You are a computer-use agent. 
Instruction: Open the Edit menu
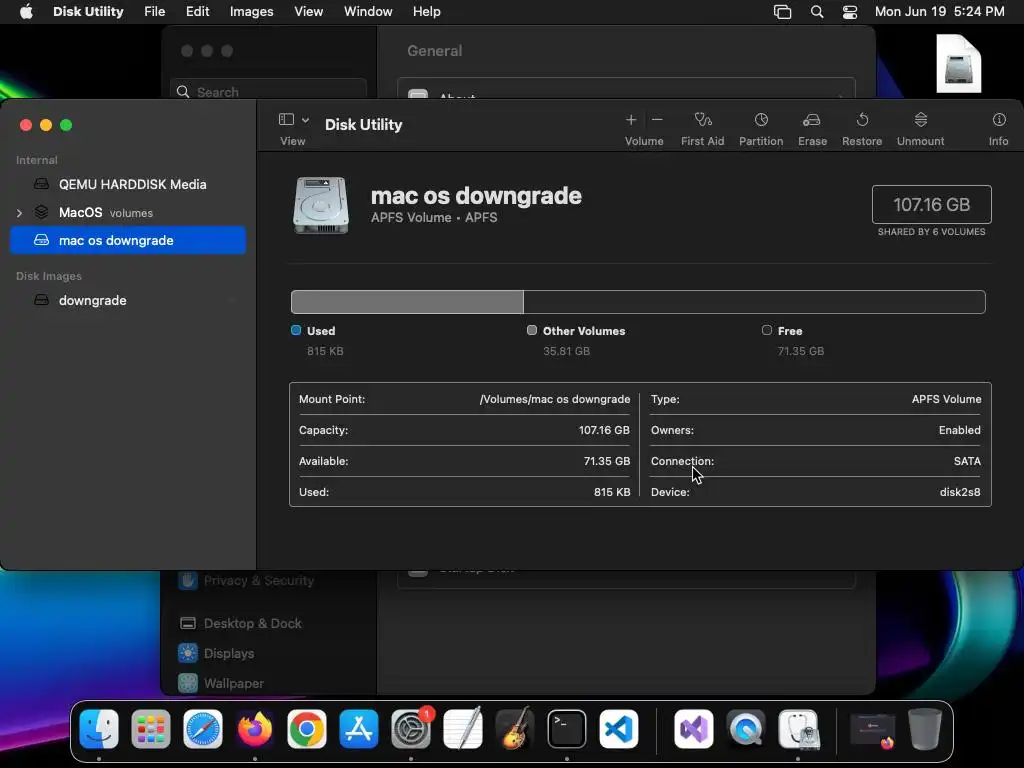click(x=197, y=12)
